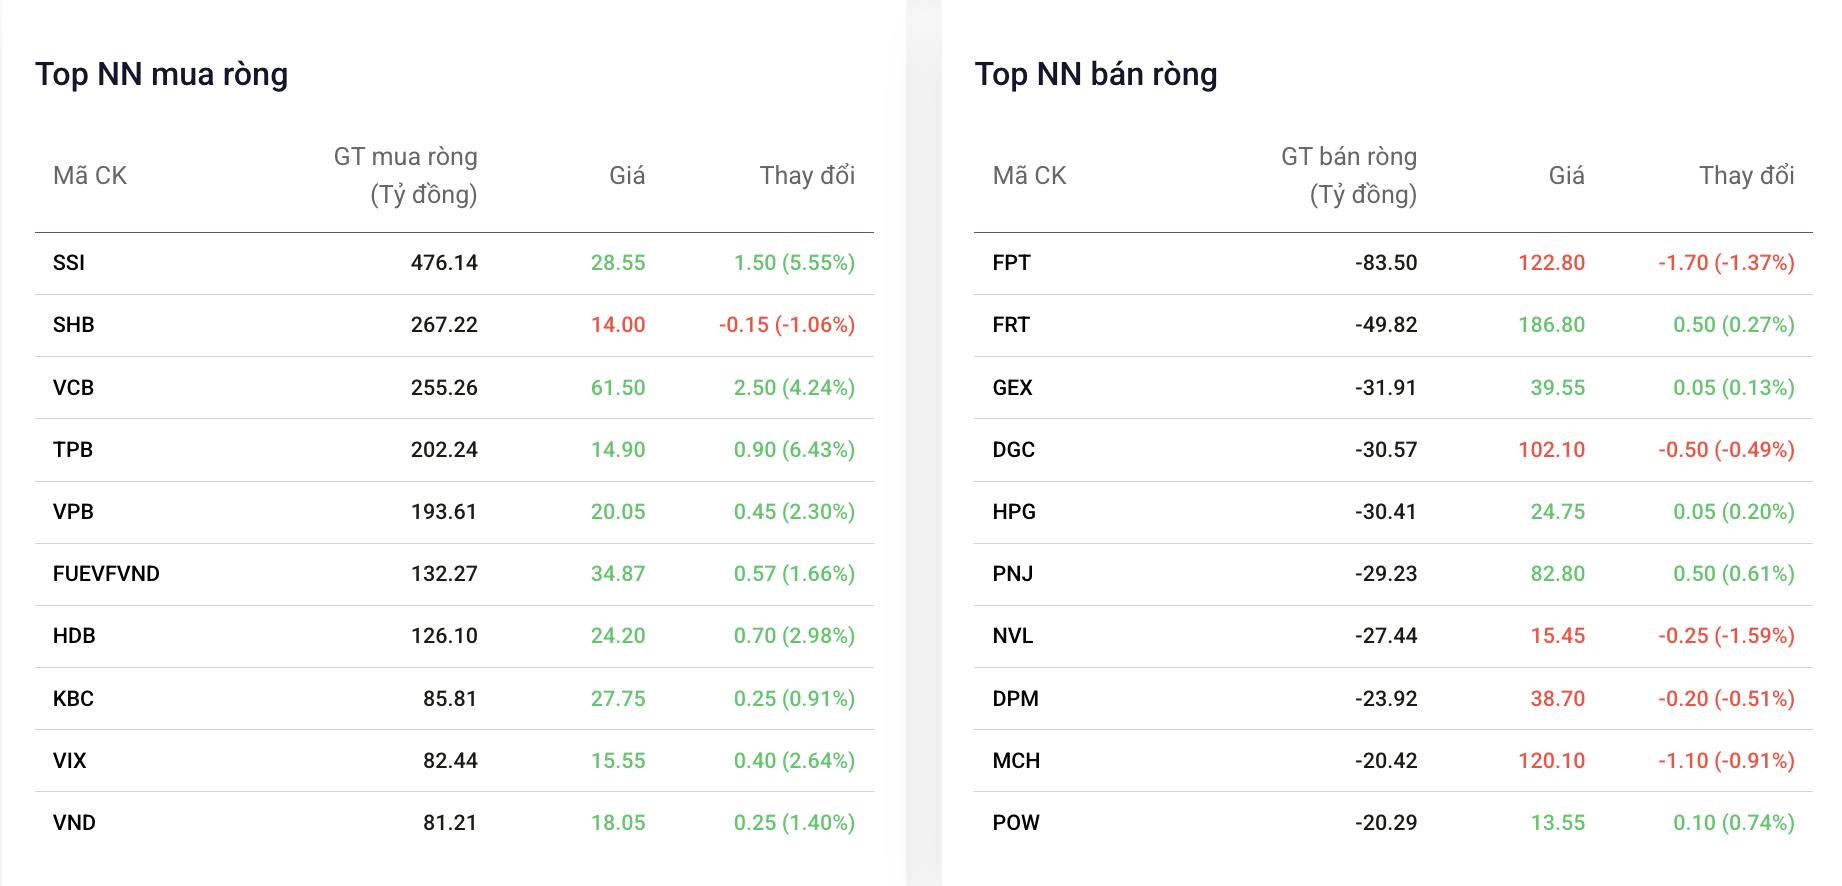Click the VIX stock code
Image resolution: width=1842 pixels, height=886 pixels.
[x=70, y=761]
